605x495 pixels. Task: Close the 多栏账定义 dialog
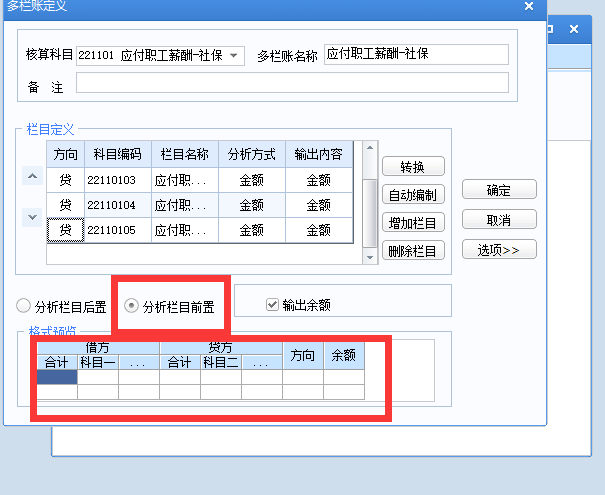coord(528,6)
